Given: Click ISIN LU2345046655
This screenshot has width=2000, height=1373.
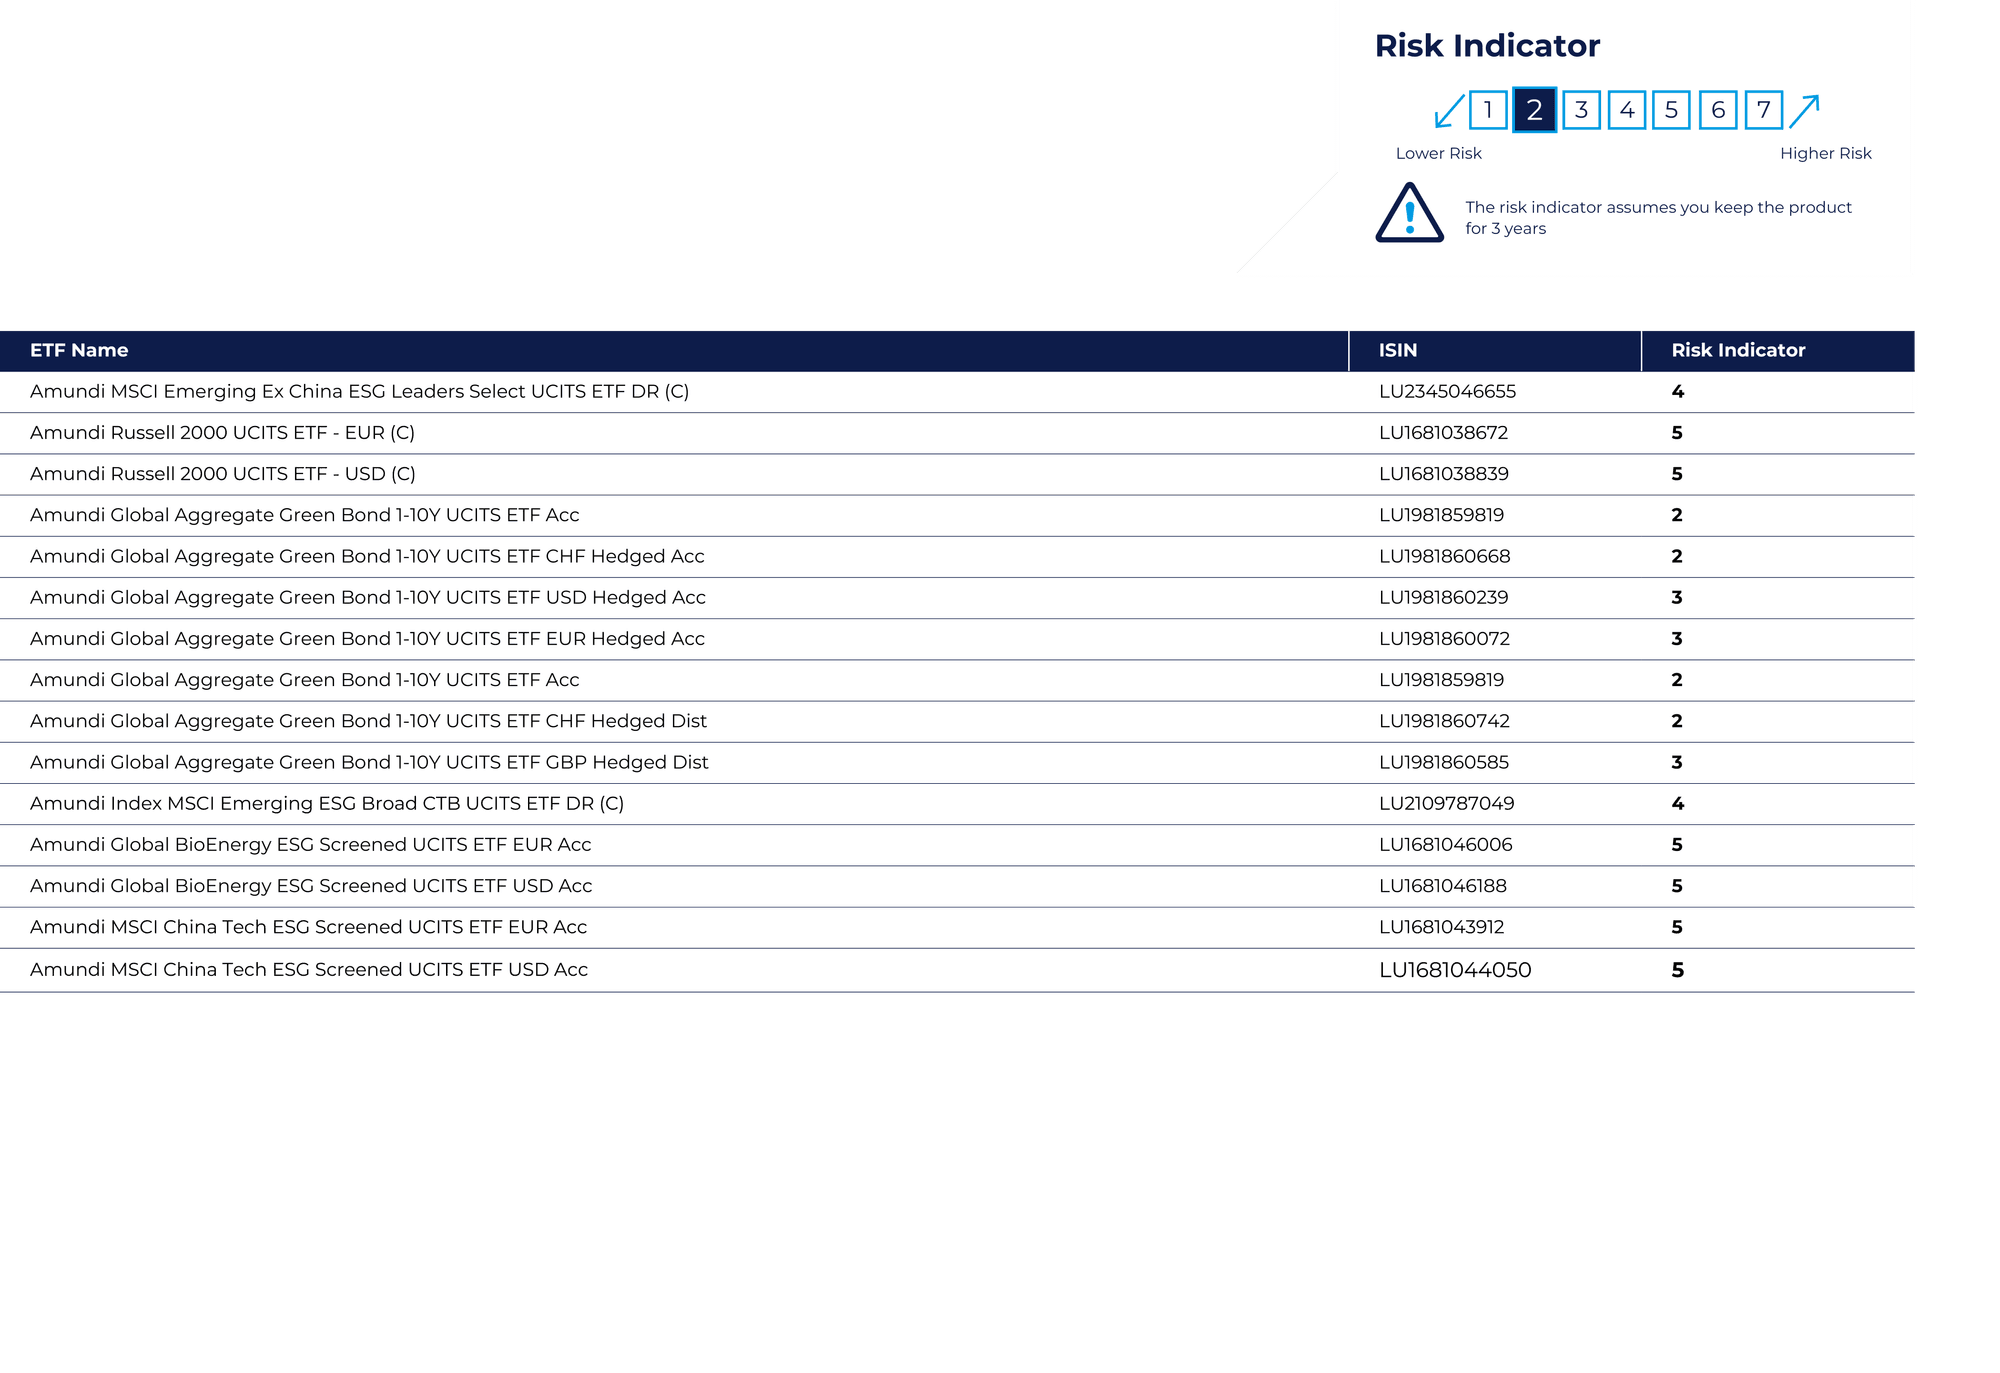Looking at the screenshot, I should 1447,391.
